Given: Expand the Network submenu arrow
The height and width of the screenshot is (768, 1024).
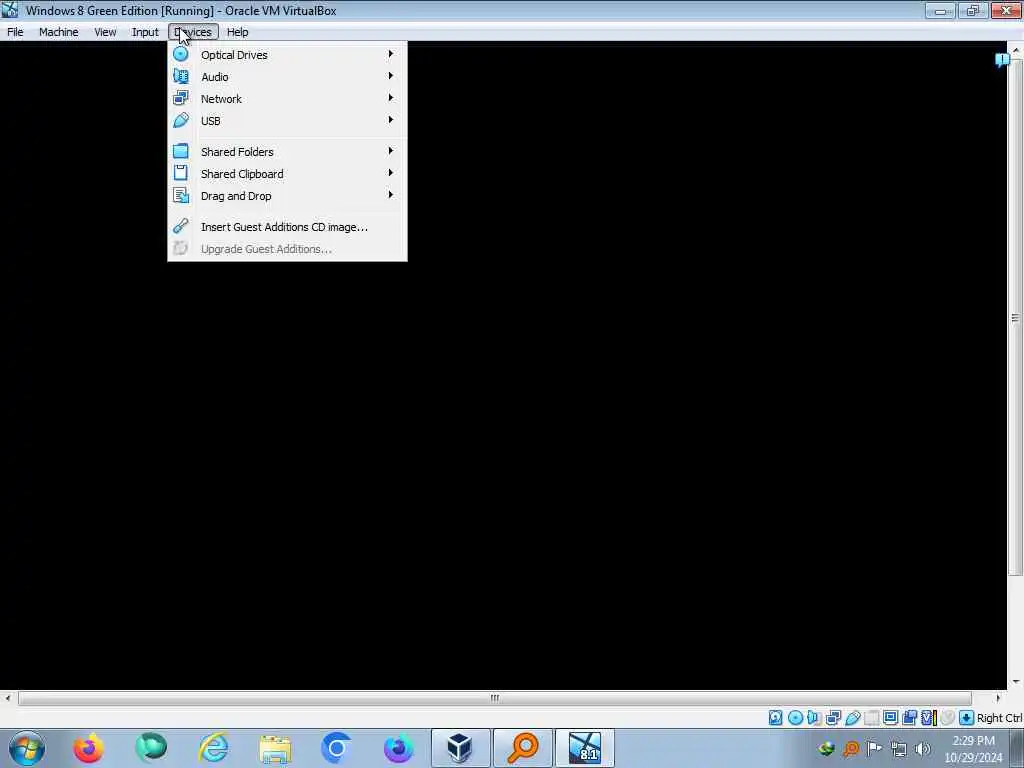Looking at the screenshot, I should click(391, 98).
